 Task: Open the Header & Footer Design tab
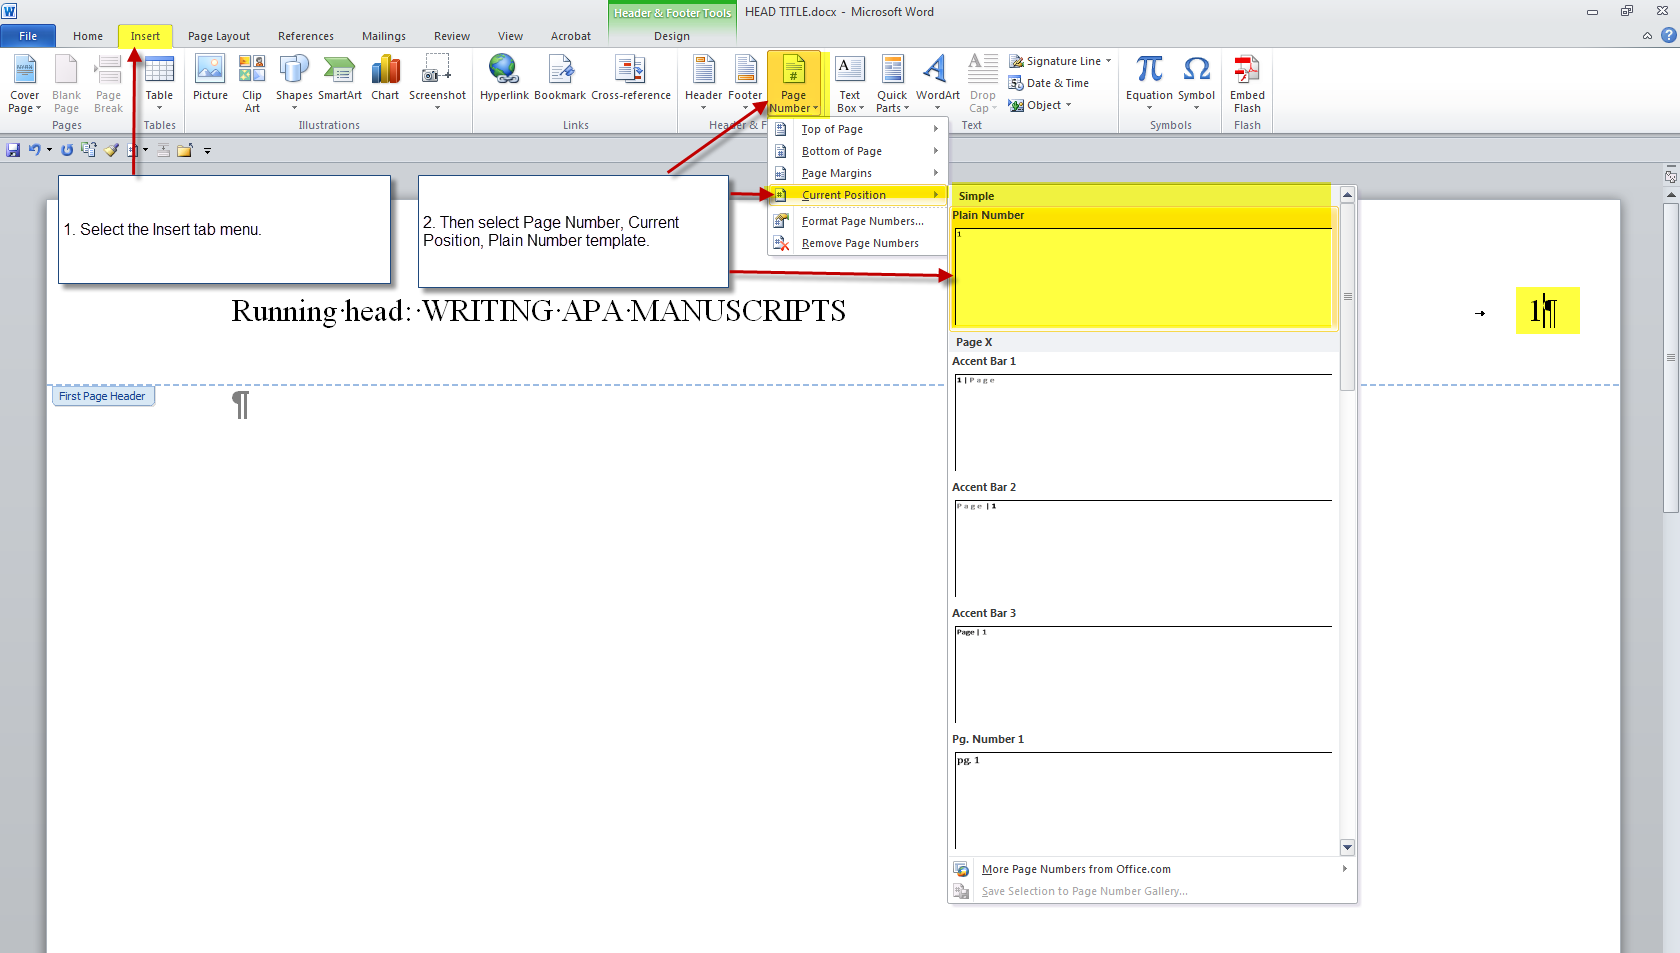(x=672, y=36)
